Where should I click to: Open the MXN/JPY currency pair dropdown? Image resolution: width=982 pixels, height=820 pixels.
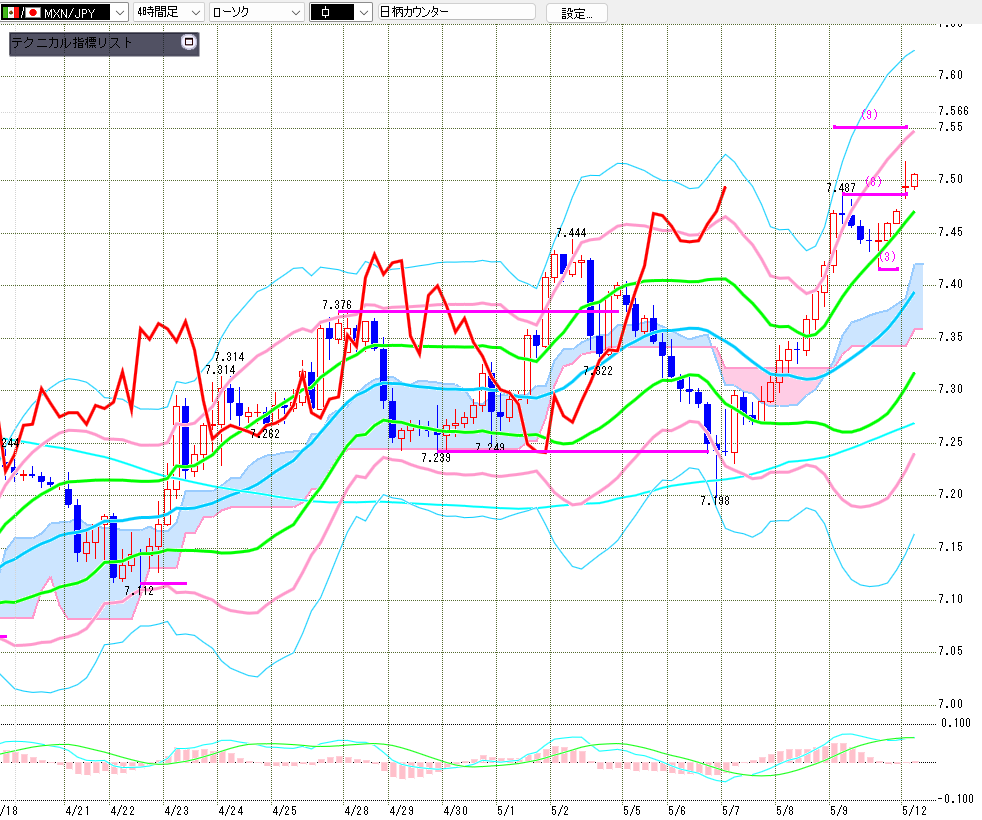(x=118, y=13)
